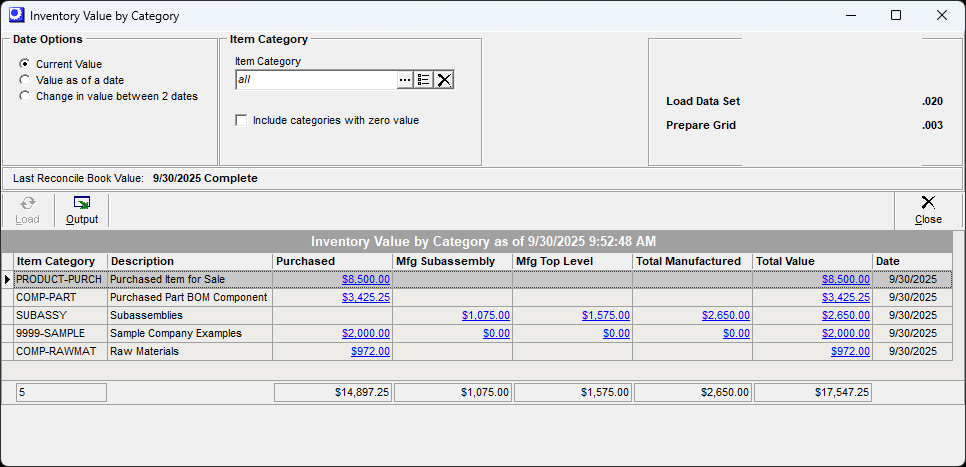The image size is (966, 467).
Task: Click the row selector arrow for PRODUCT-PURCH
Action: pyautogui.click(x=7, y=279)
